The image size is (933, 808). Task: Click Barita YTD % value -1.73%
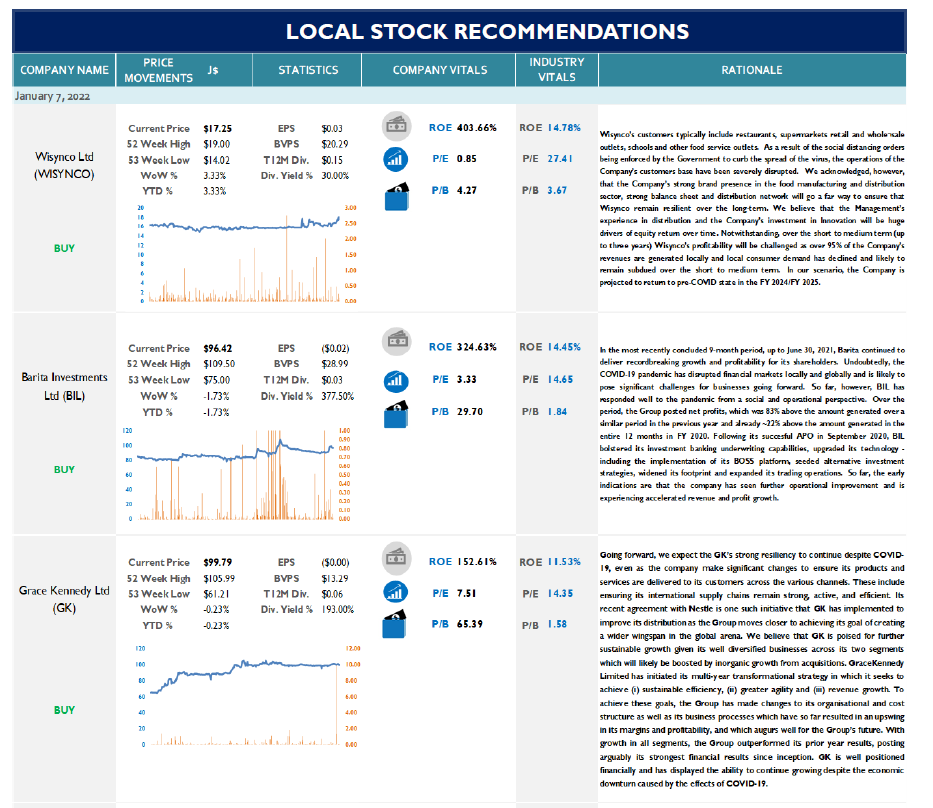pos(216,412)
